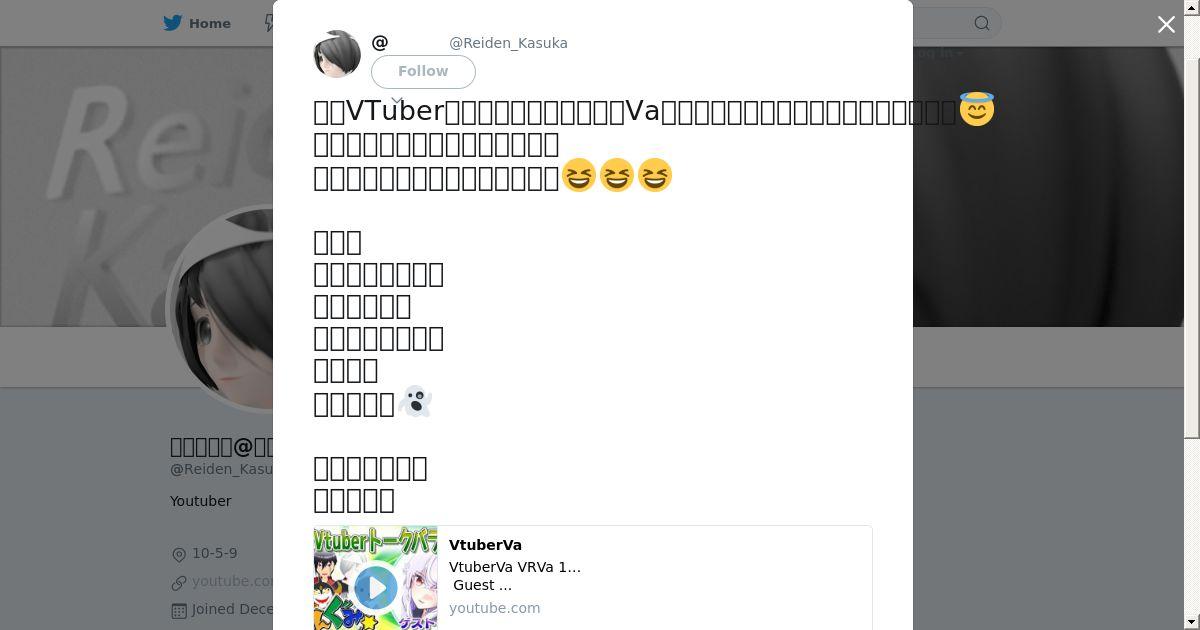Play the VtuberVa video preview

[375, 588]
